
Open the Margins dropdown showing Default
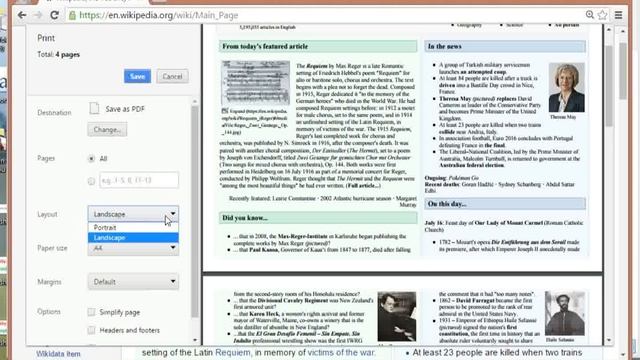(x=133, y=282)
